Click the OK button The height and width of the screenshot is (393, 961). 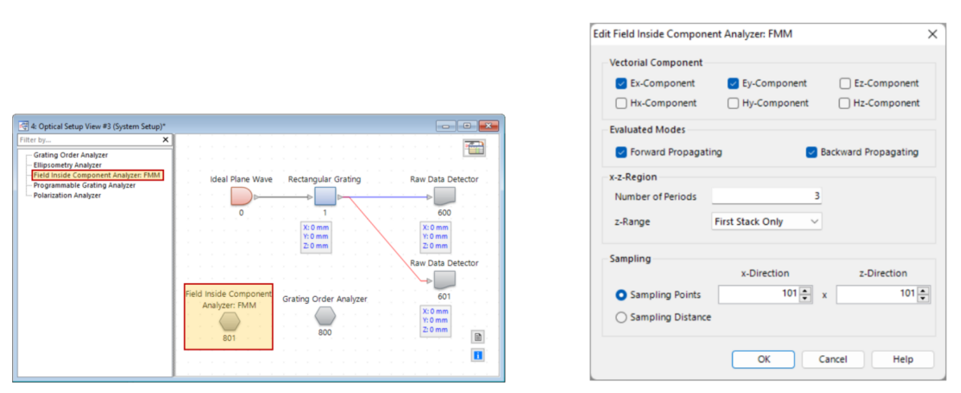pos(763,359)
